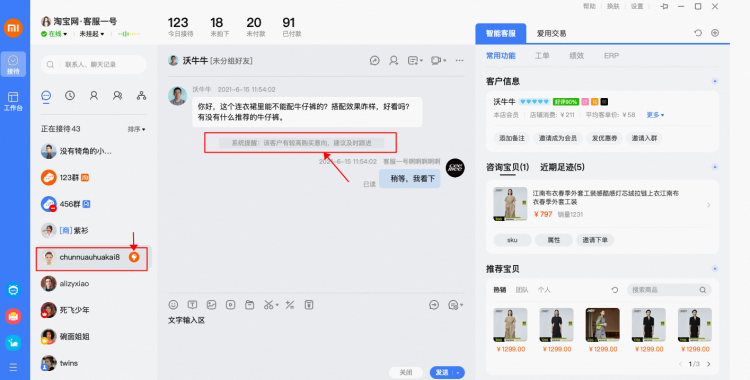Click the 发优惠券 button
Screen dimensions: 750x380
tap(603, 138)
